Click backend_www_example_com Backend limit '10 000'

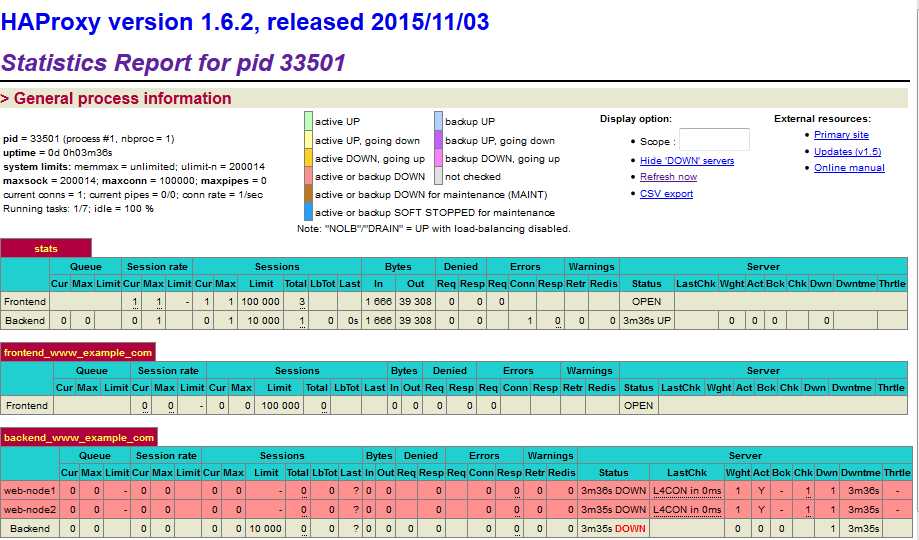(266, 529)
